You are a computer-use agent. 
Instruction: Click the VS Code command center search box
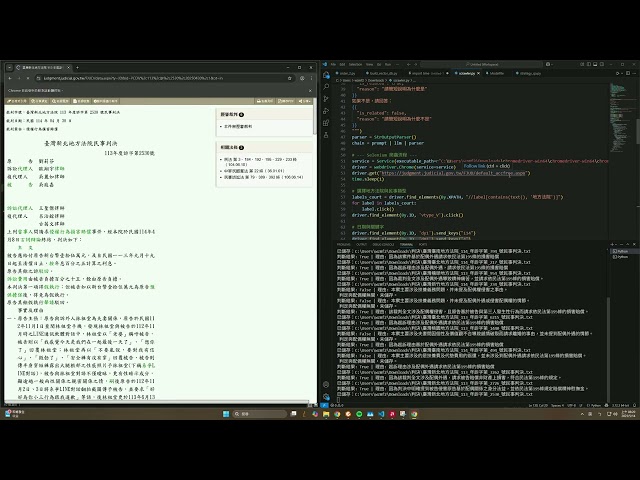pyautogui.click(x=482, y=64)
